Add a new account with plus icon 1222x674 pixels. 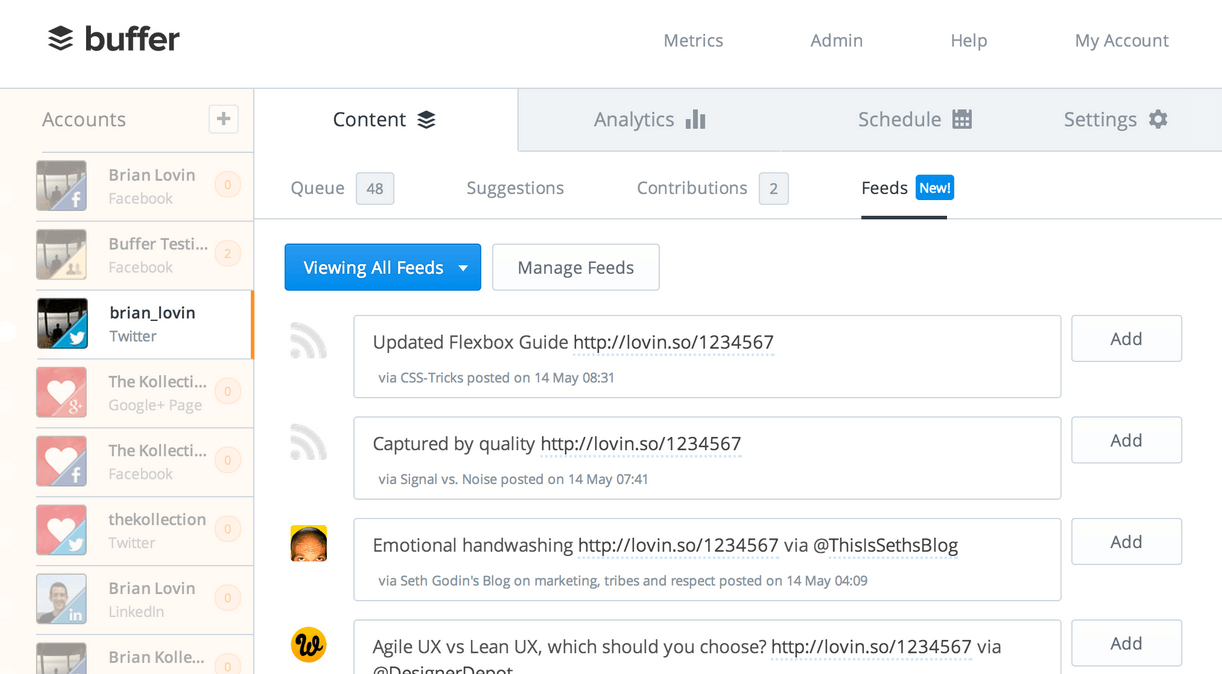(x=223, y=119)
